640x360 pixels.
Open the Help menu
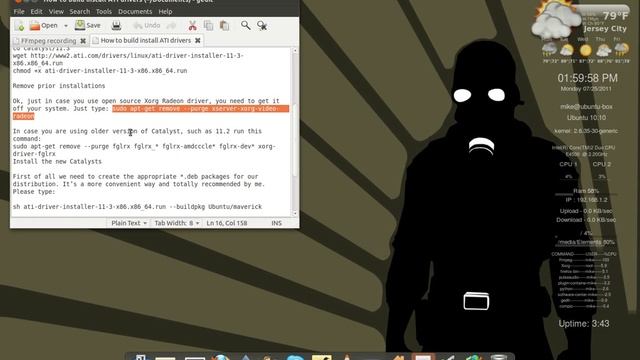[165, 11]
